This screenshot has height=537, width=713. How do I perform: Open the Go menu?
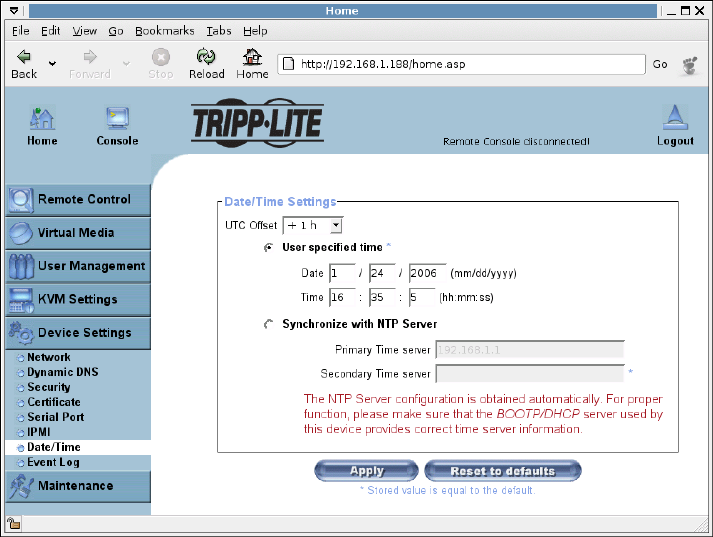coord(115,31)
